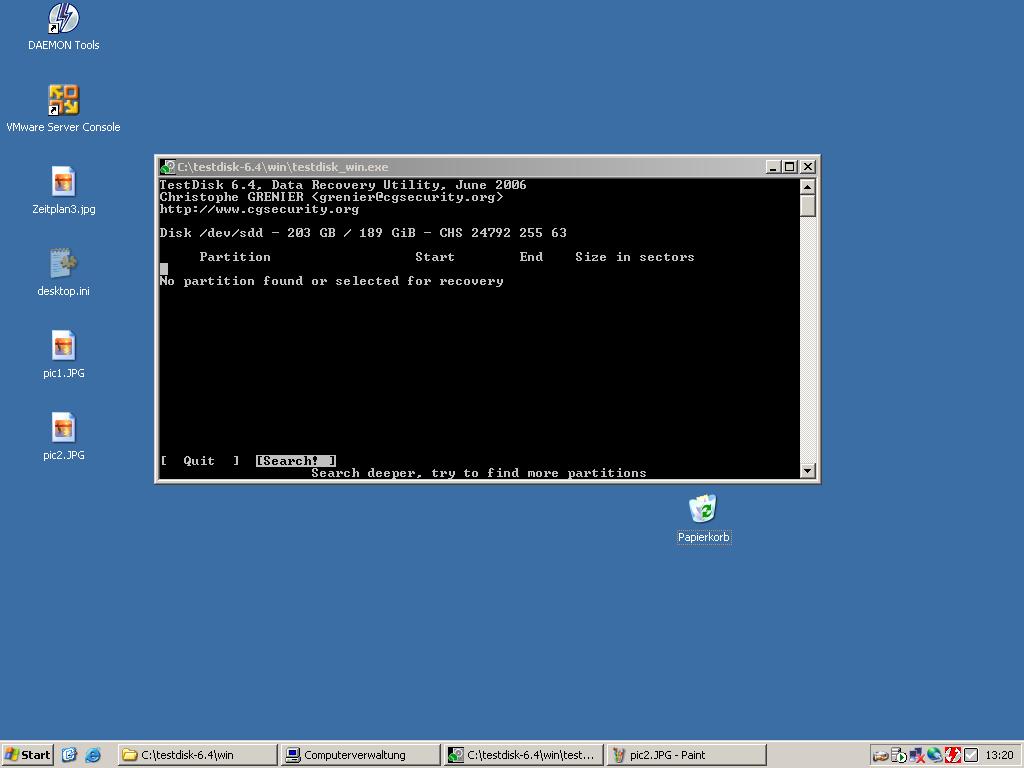1024x768 pixels.
Task: Select the Search! option in TestDisk
Action: 296,461
